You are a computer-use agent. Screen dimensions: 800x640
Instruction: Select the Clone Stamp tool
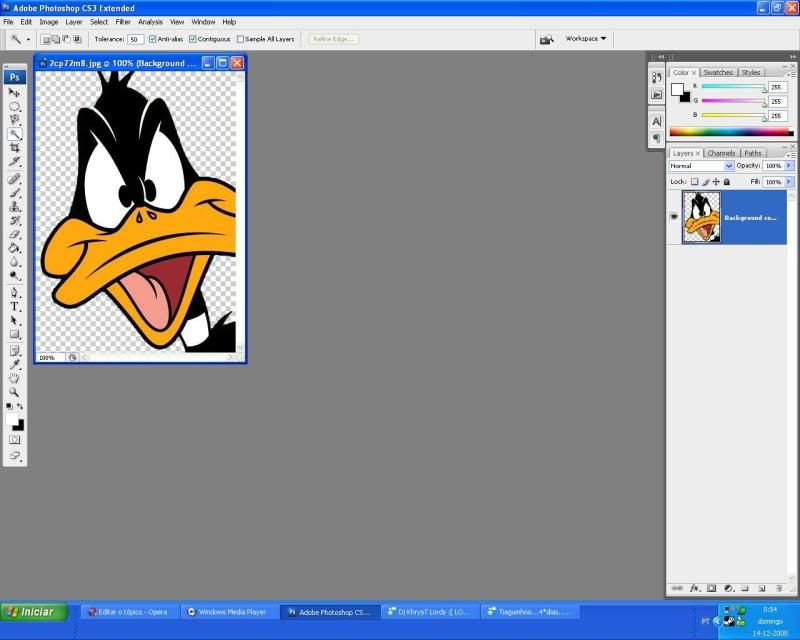pyautogui.click(x=14, y=207)
